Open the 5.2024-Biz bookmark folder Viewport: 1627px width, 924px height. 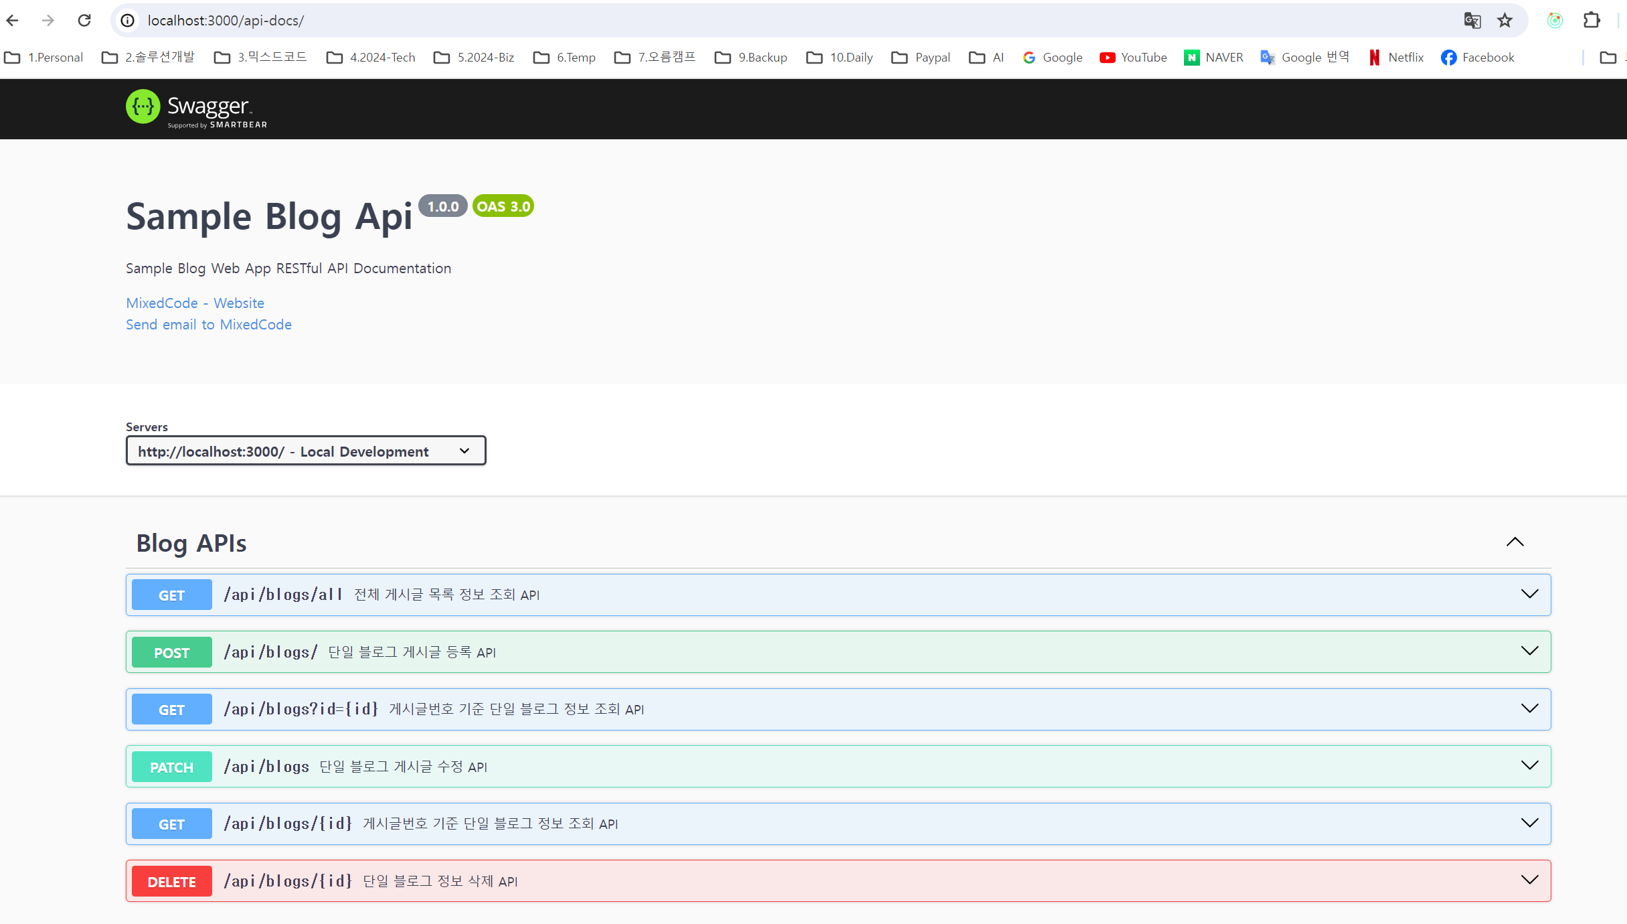(x=474, y=58)
